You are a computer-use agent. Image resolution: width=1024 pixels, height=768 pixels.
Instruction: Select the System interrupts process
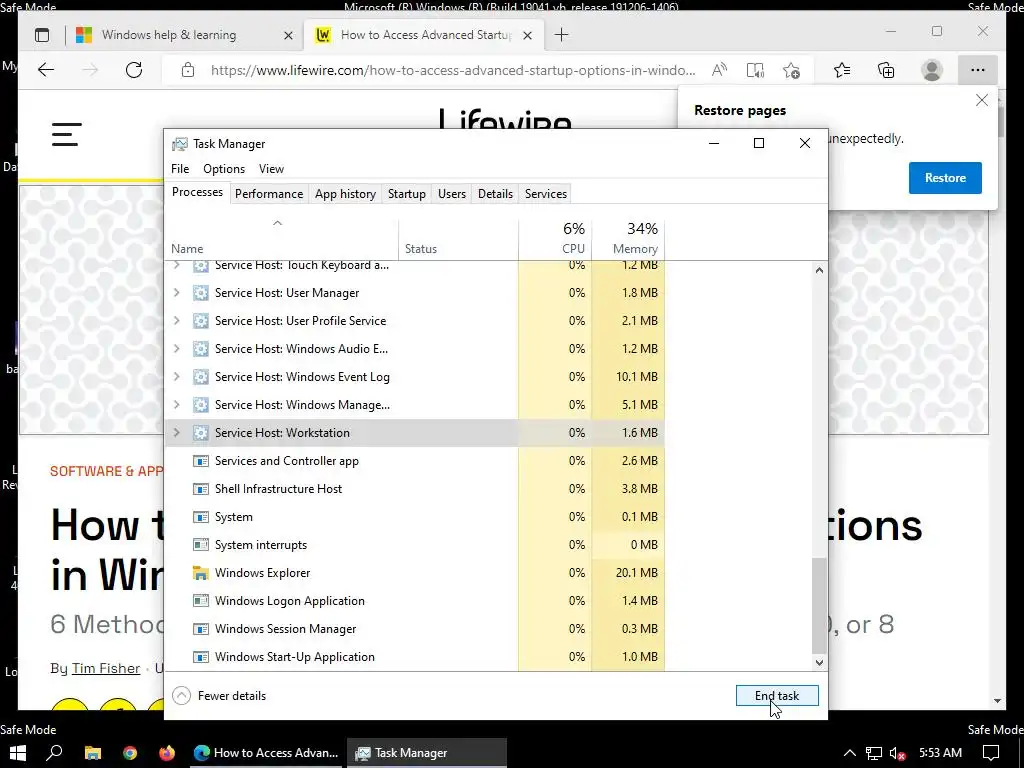pos(415,545)
